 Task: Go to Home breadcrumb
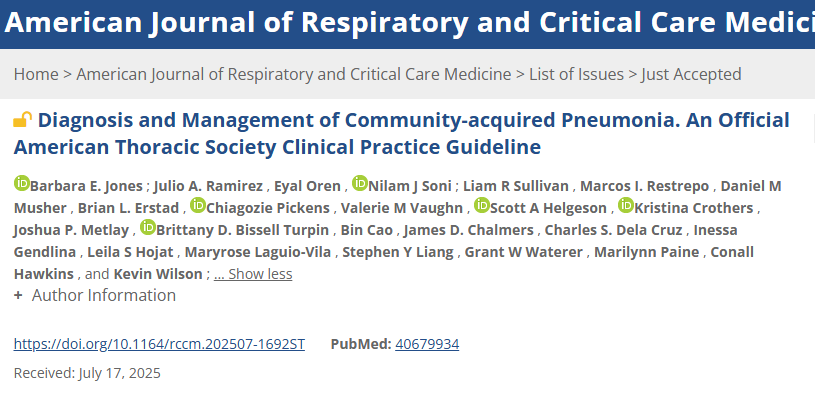pyautogui.click(x=36, y=74)
